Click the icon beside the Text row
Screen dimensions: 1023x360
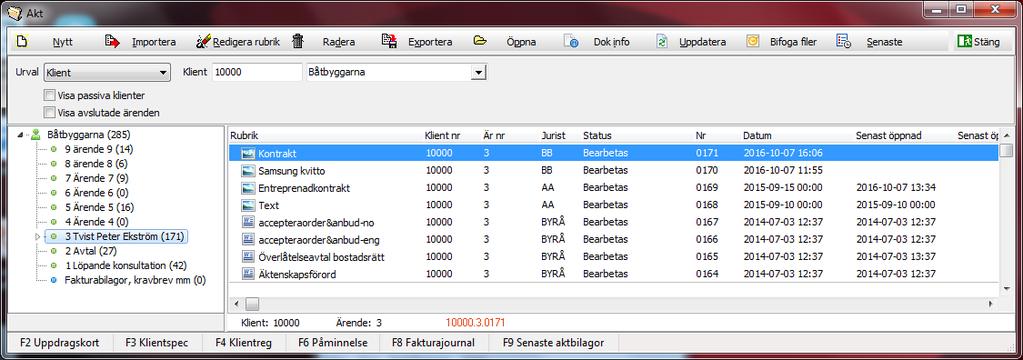pos(248,205)
